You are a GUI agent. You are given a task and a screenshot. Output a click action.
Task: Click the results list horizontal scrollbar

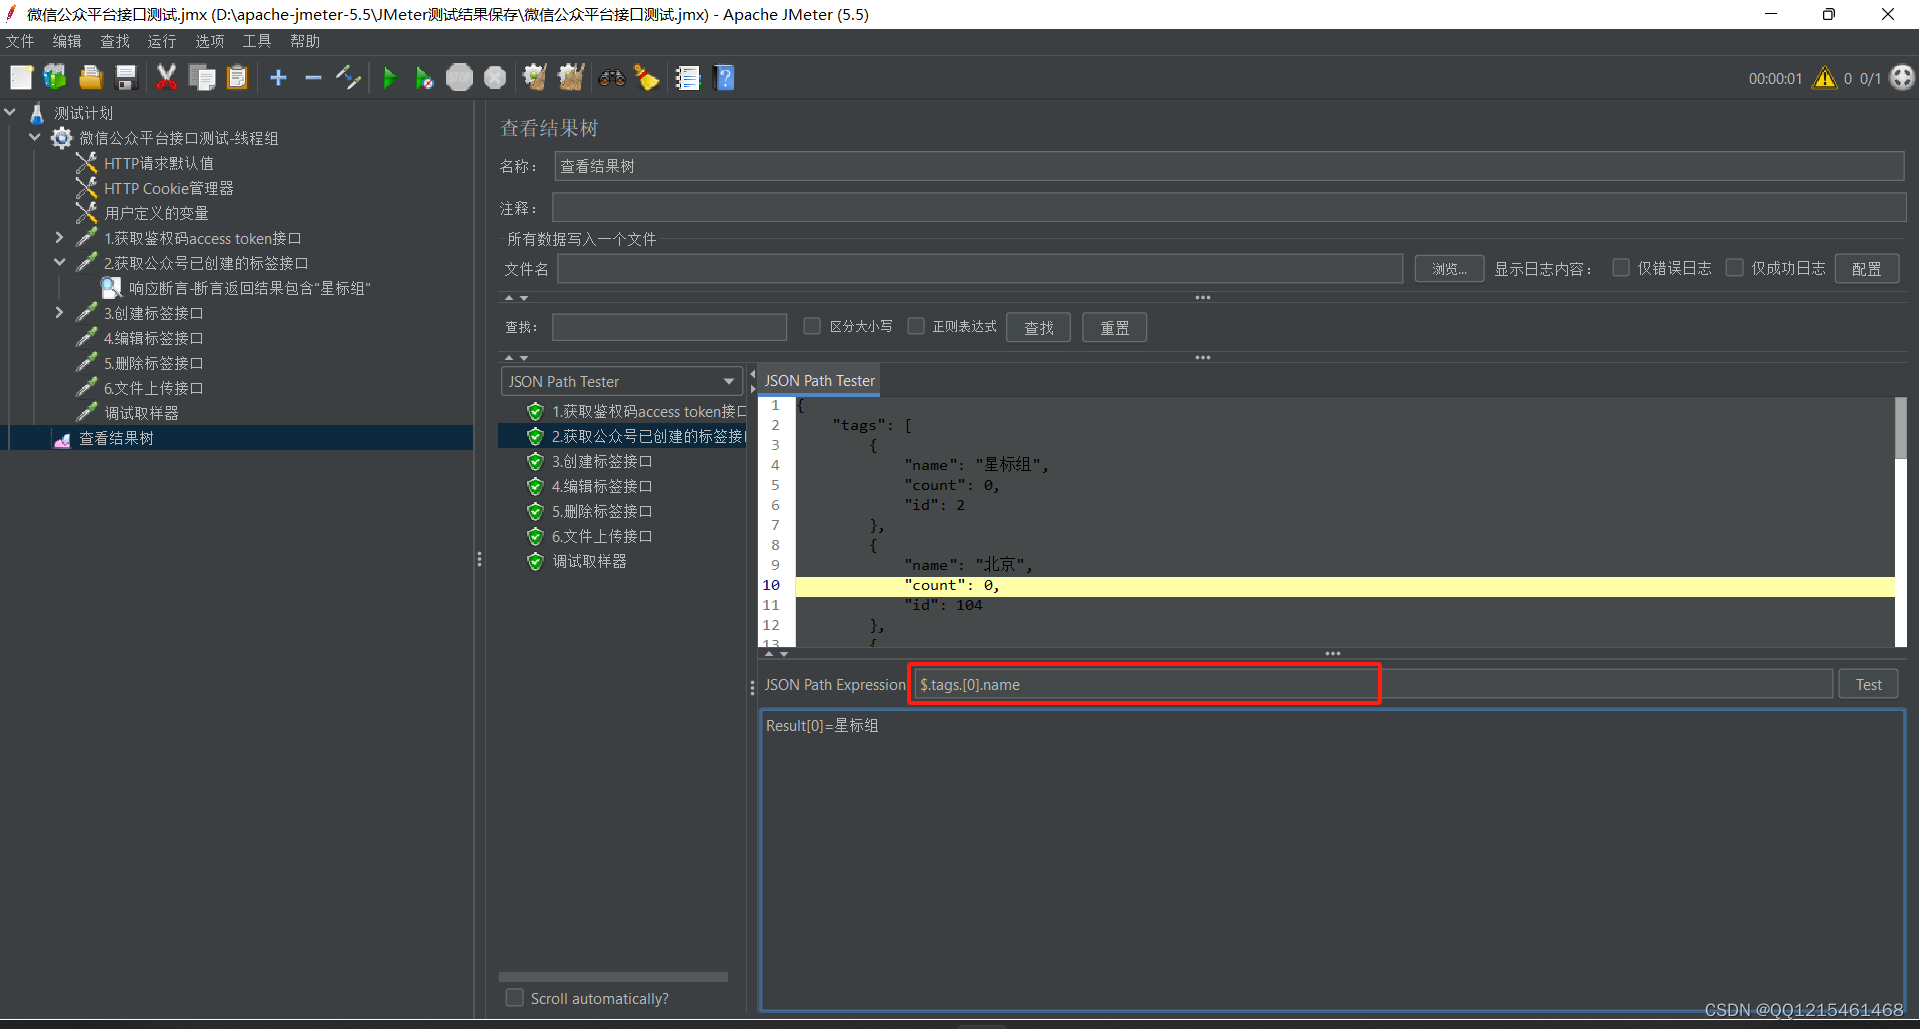(613, 977)
